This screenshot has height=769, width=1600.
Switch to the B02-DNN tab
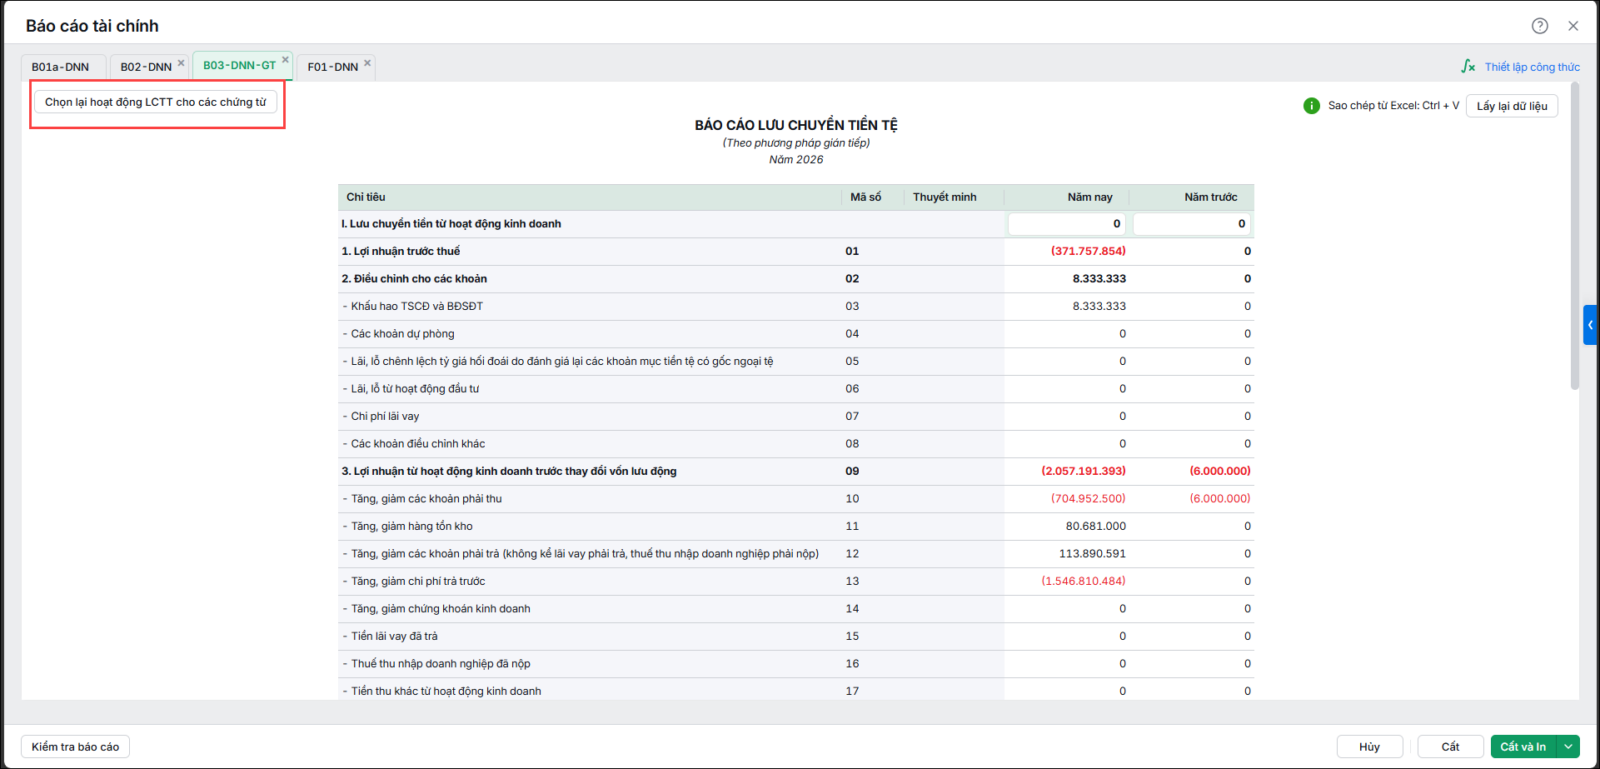(146, 67)
